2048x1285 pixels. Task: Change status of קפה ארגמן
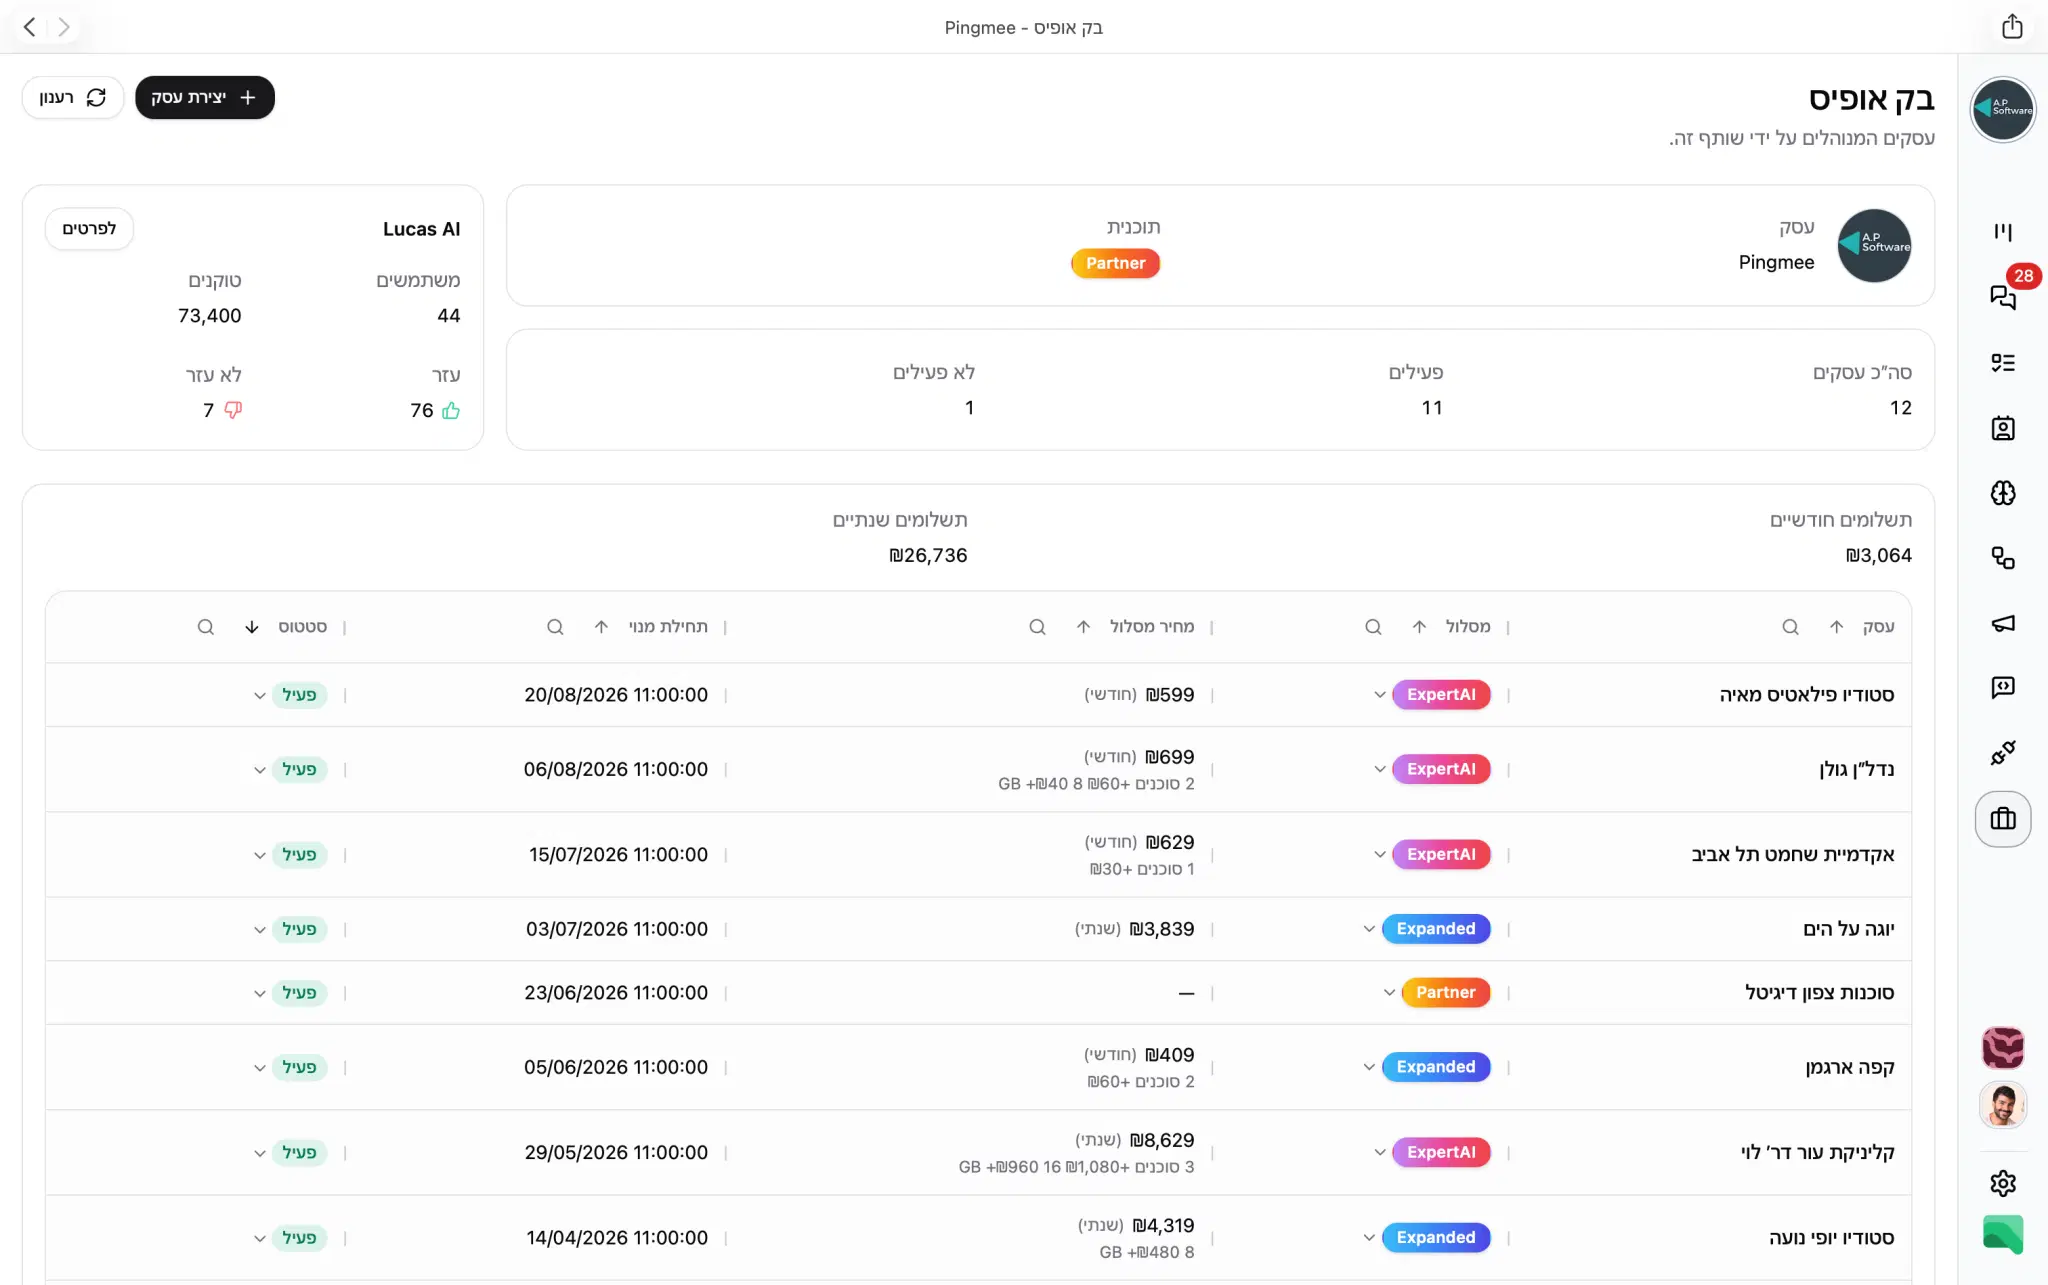[289, 1067]
